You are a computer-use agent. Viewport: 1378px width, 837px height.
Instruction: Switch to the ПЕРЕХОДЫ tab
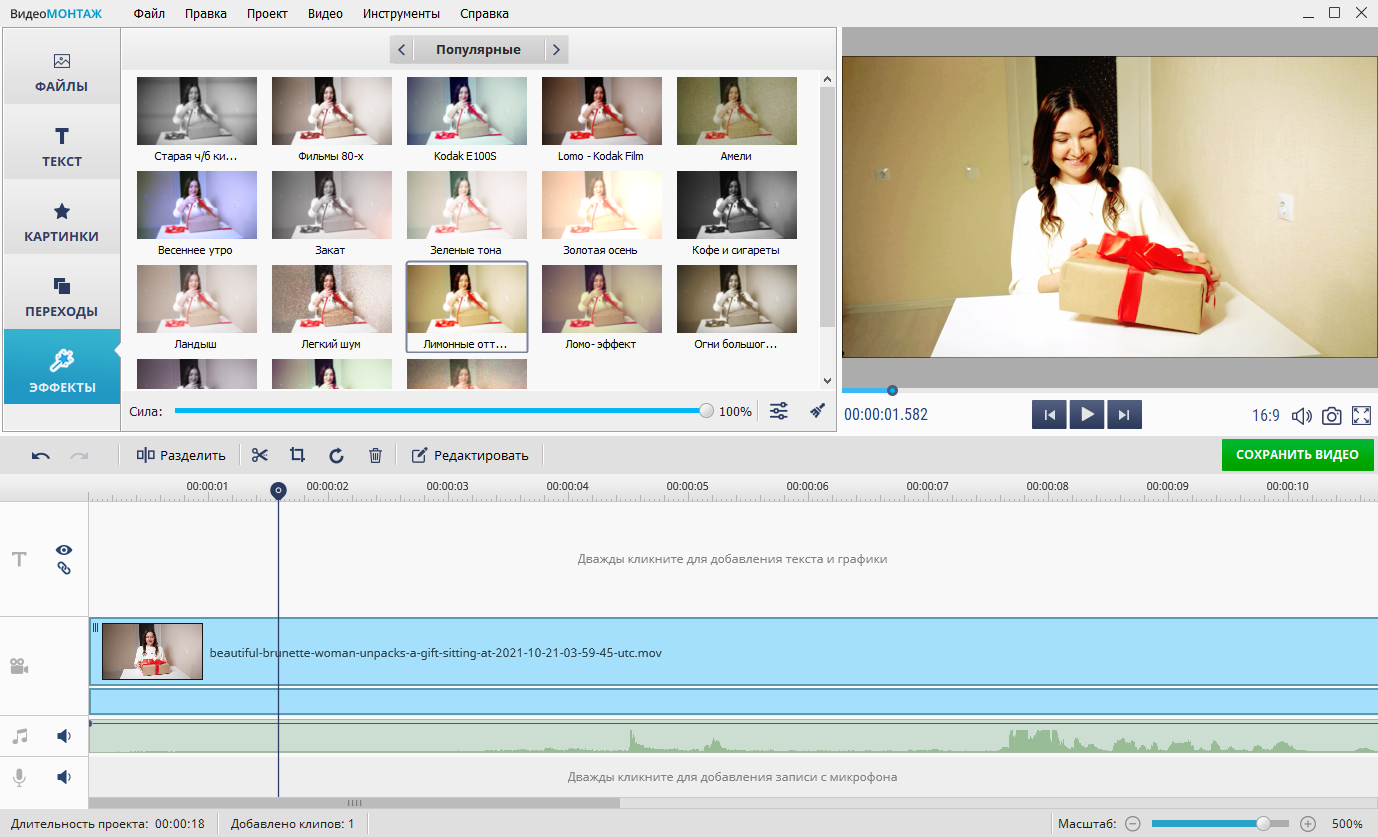pyautogui.click(x=61, y=296)
